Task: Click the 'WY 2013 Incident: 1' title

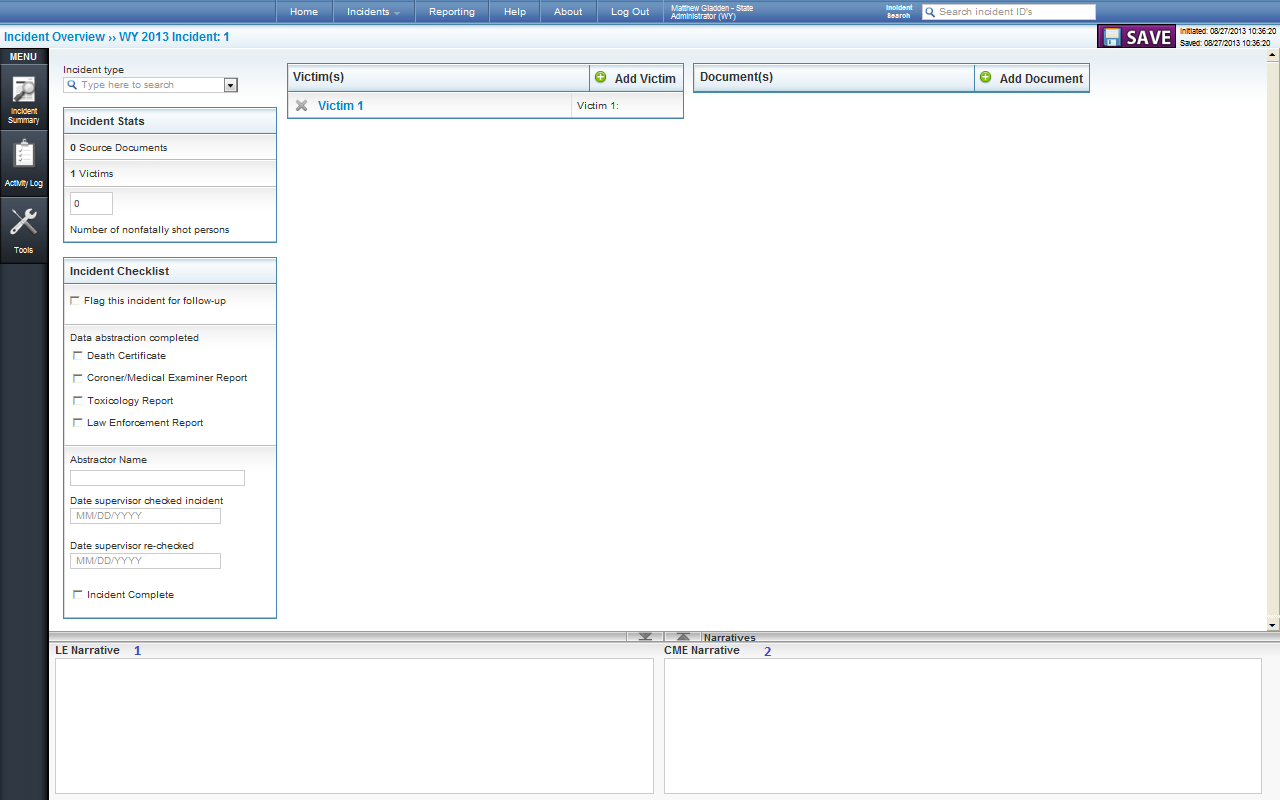Action: tap(174, 37)
